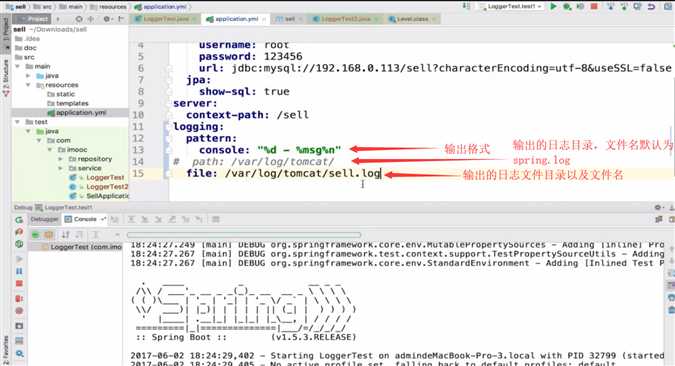Collapse the imooc package node
Image resolution: width=675 pixels, height=366 pixels.
(50, 150)
